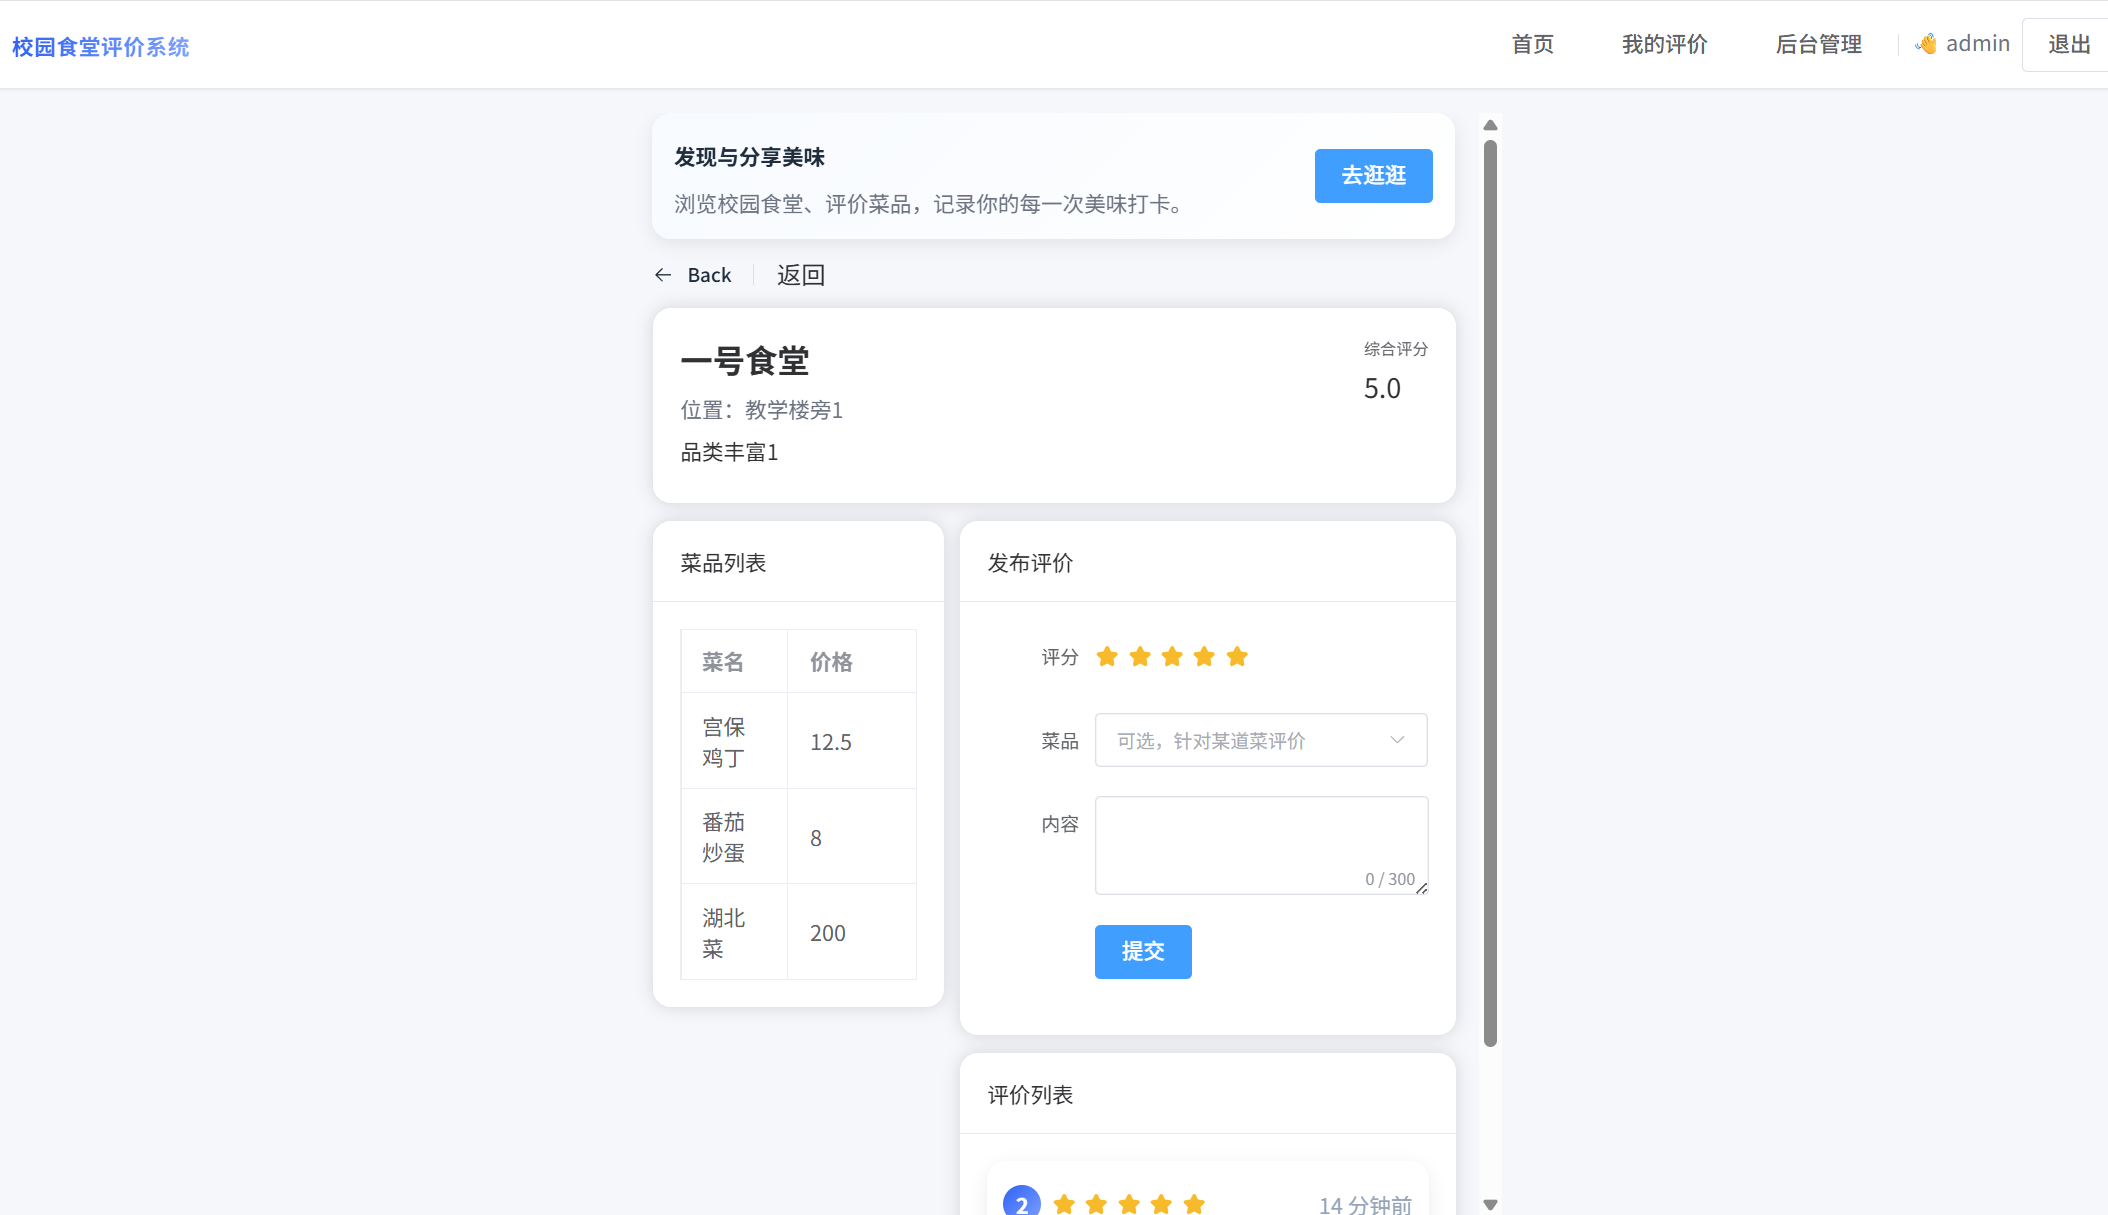Click the Back text link
Viewport: 2108px width, 1215px height.
click(709, 275)
